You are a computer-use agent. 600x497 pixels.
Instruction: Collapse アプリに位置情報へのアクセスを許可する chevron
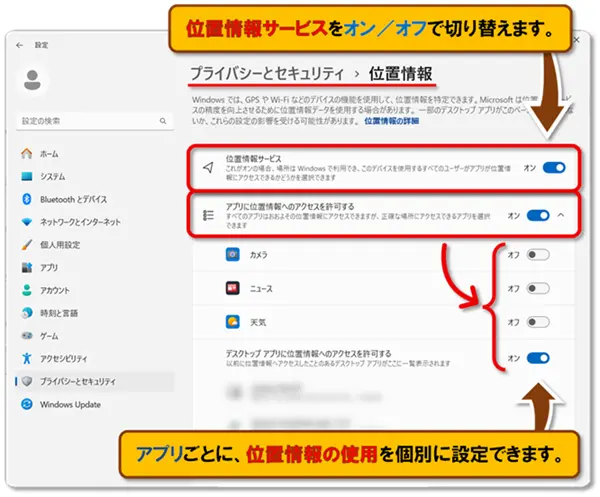[x=561, y=214]
